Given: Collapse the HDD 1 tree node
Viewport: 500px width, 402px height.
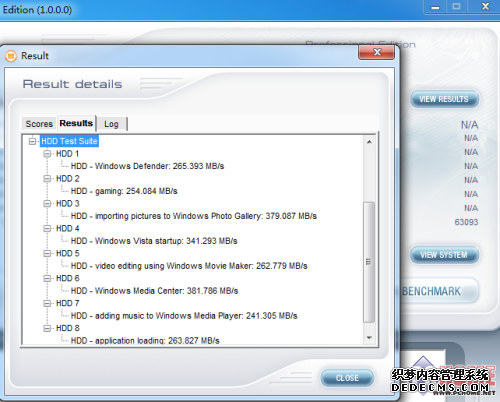Looking at the screenshot, I should point(47,154).
